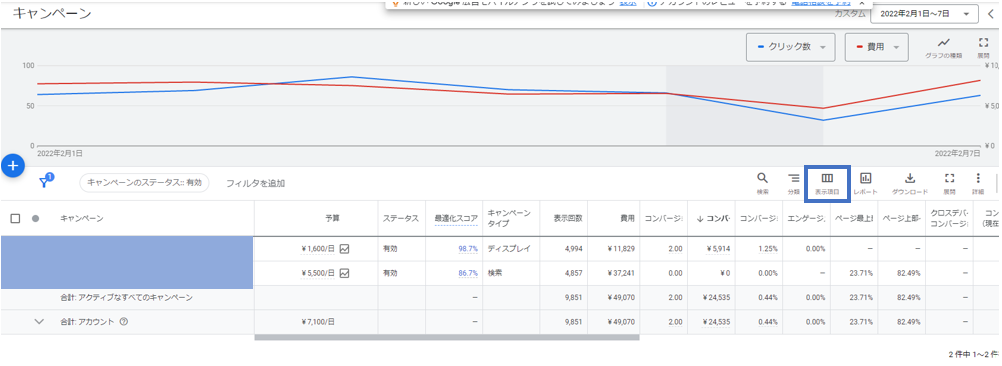Sort by ステータス column header
The image size is (1002, 366).
[401, 218]
